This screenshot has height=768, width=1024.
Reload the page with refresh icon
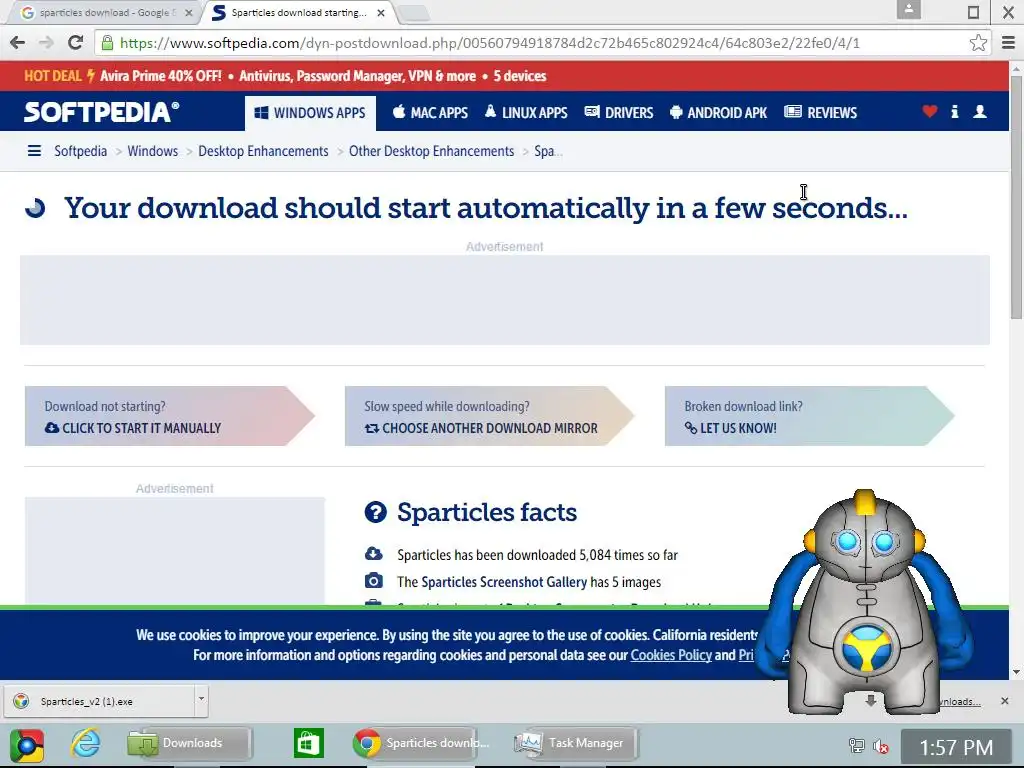click(75, 42)
